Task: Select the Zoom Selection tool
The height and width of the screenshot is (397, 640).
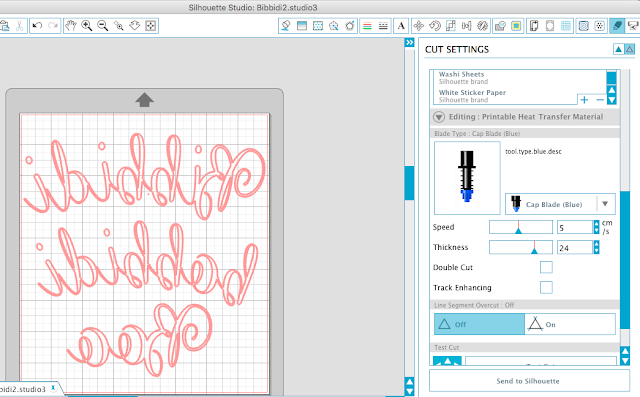Action: pos(119,26)
